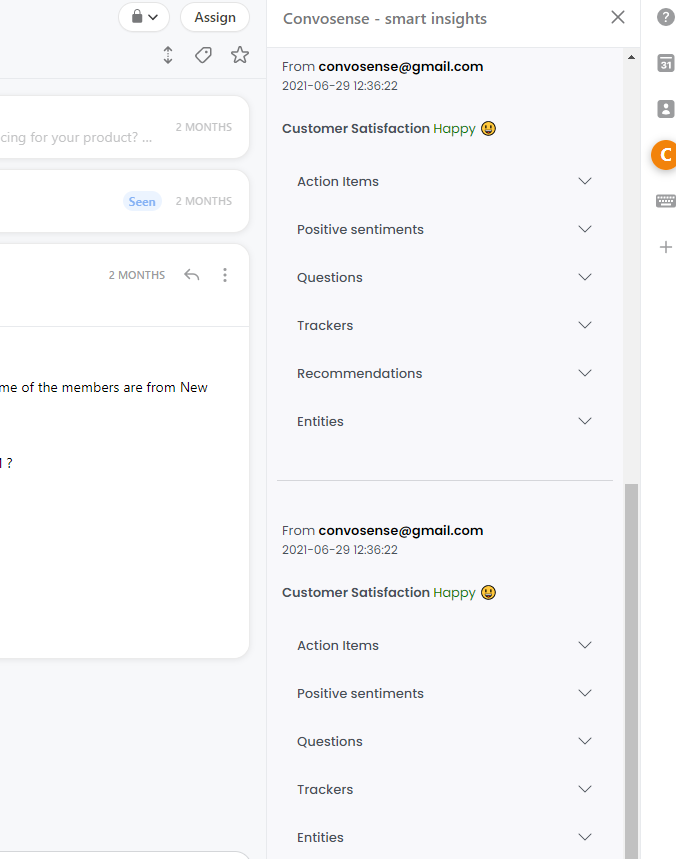
Task: Expand Questions in first insight
Action: (x=444, y=277)
